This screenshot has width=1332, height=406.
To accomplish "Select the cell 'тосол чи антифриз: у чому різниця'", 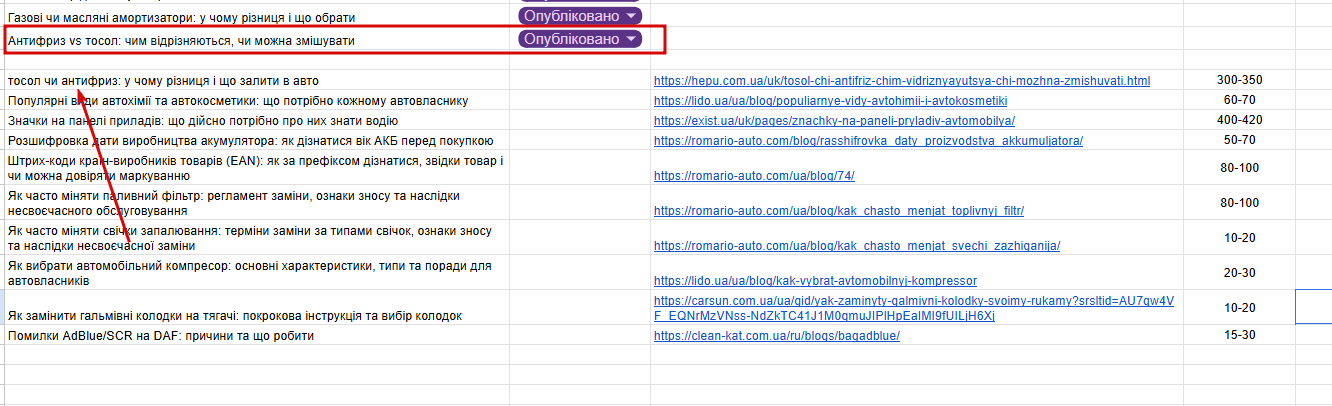I will tap(257, 80).
